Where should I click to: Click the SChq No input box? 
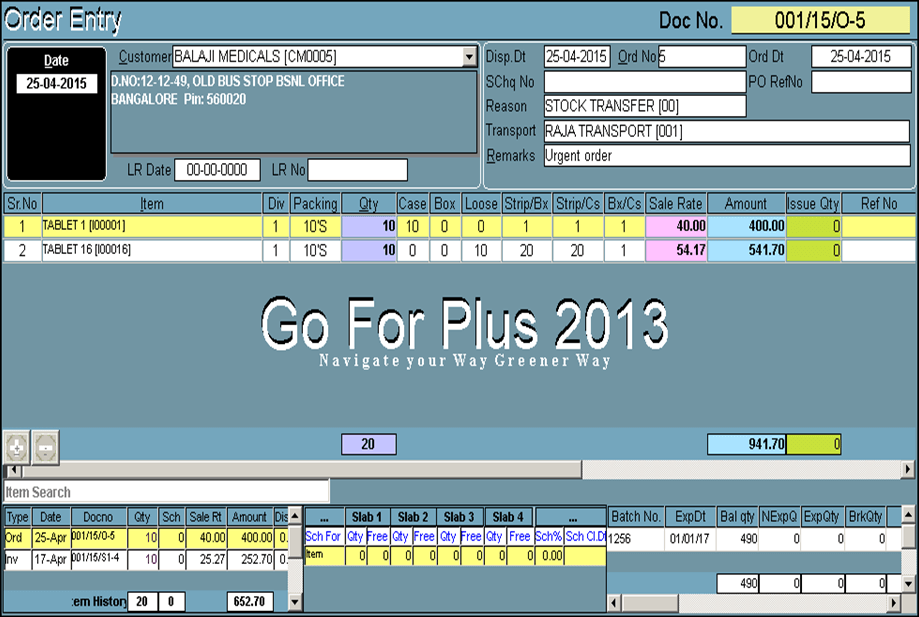pyautogui.click(x=645, y=82)
